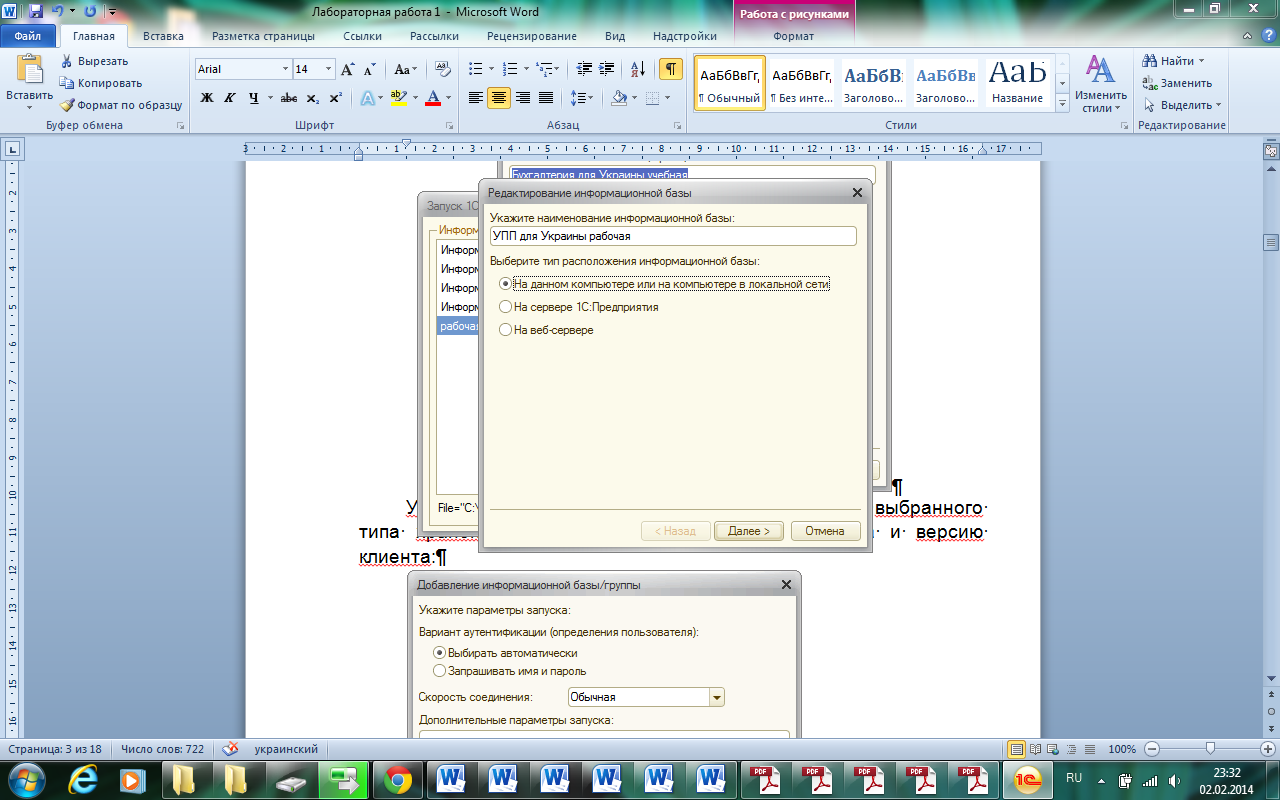Click the 100% zoom level button

[1121, 749]
